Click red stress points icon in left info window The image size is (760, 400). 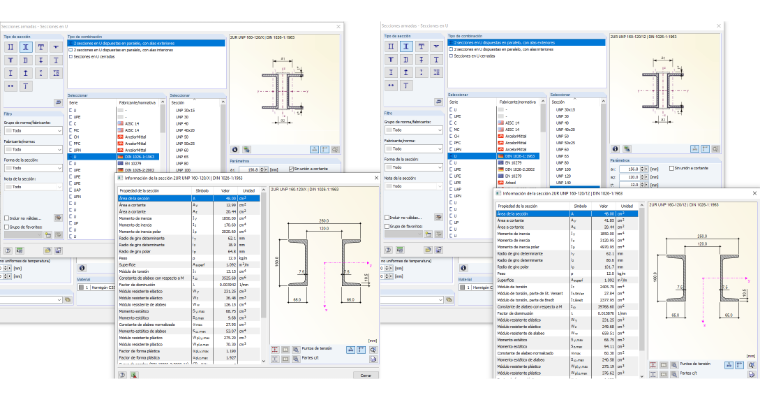pos(275,350)
